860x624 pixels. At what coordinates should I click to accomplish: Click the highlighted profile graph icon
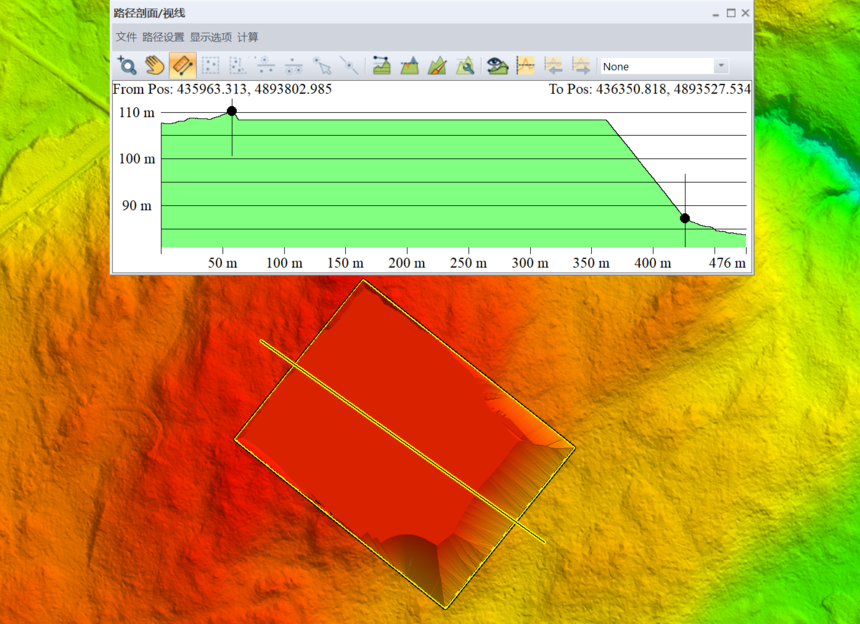pyautogui.click(x=525, y=66)
